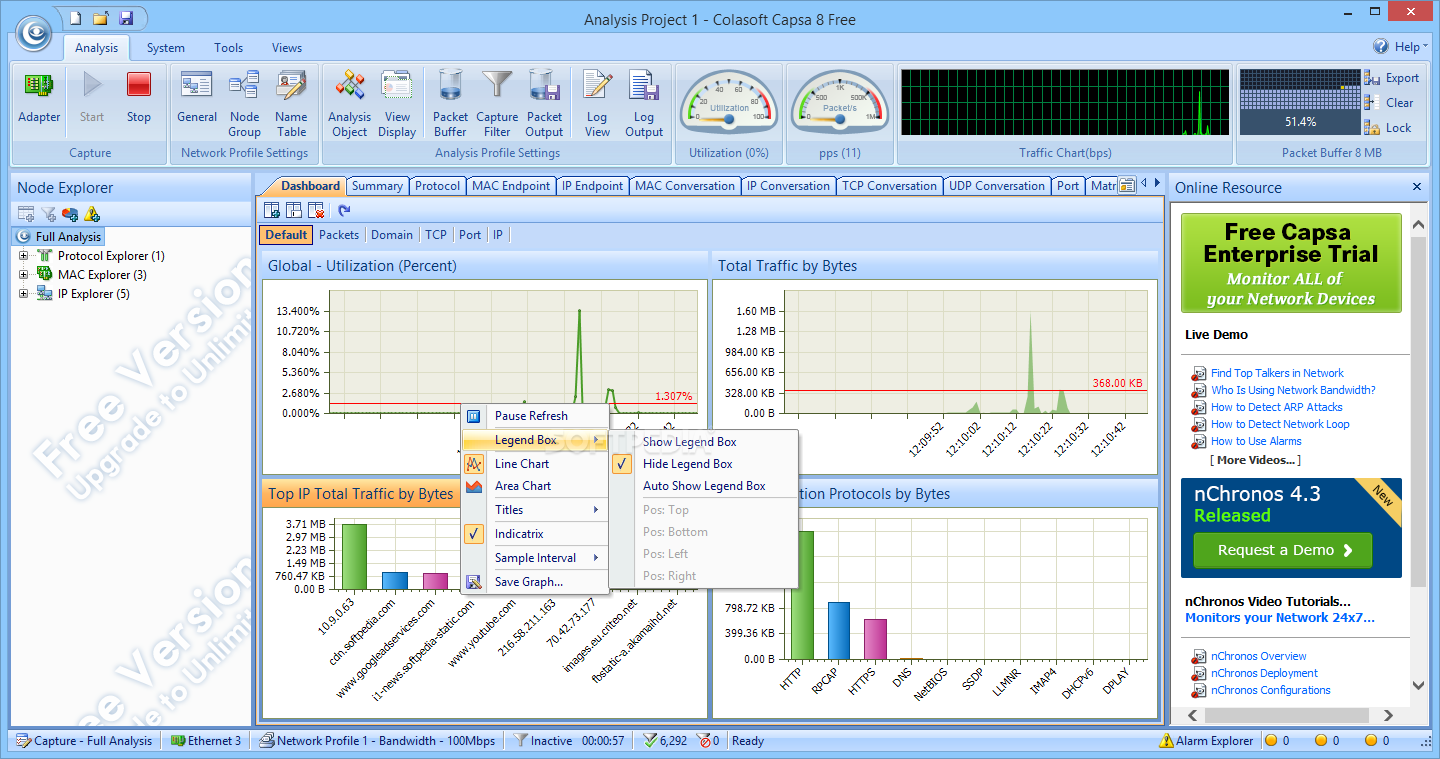Click the dashboard refresh arrow icon
This screenshot has height=759, width=1440.
click(345, 210)
